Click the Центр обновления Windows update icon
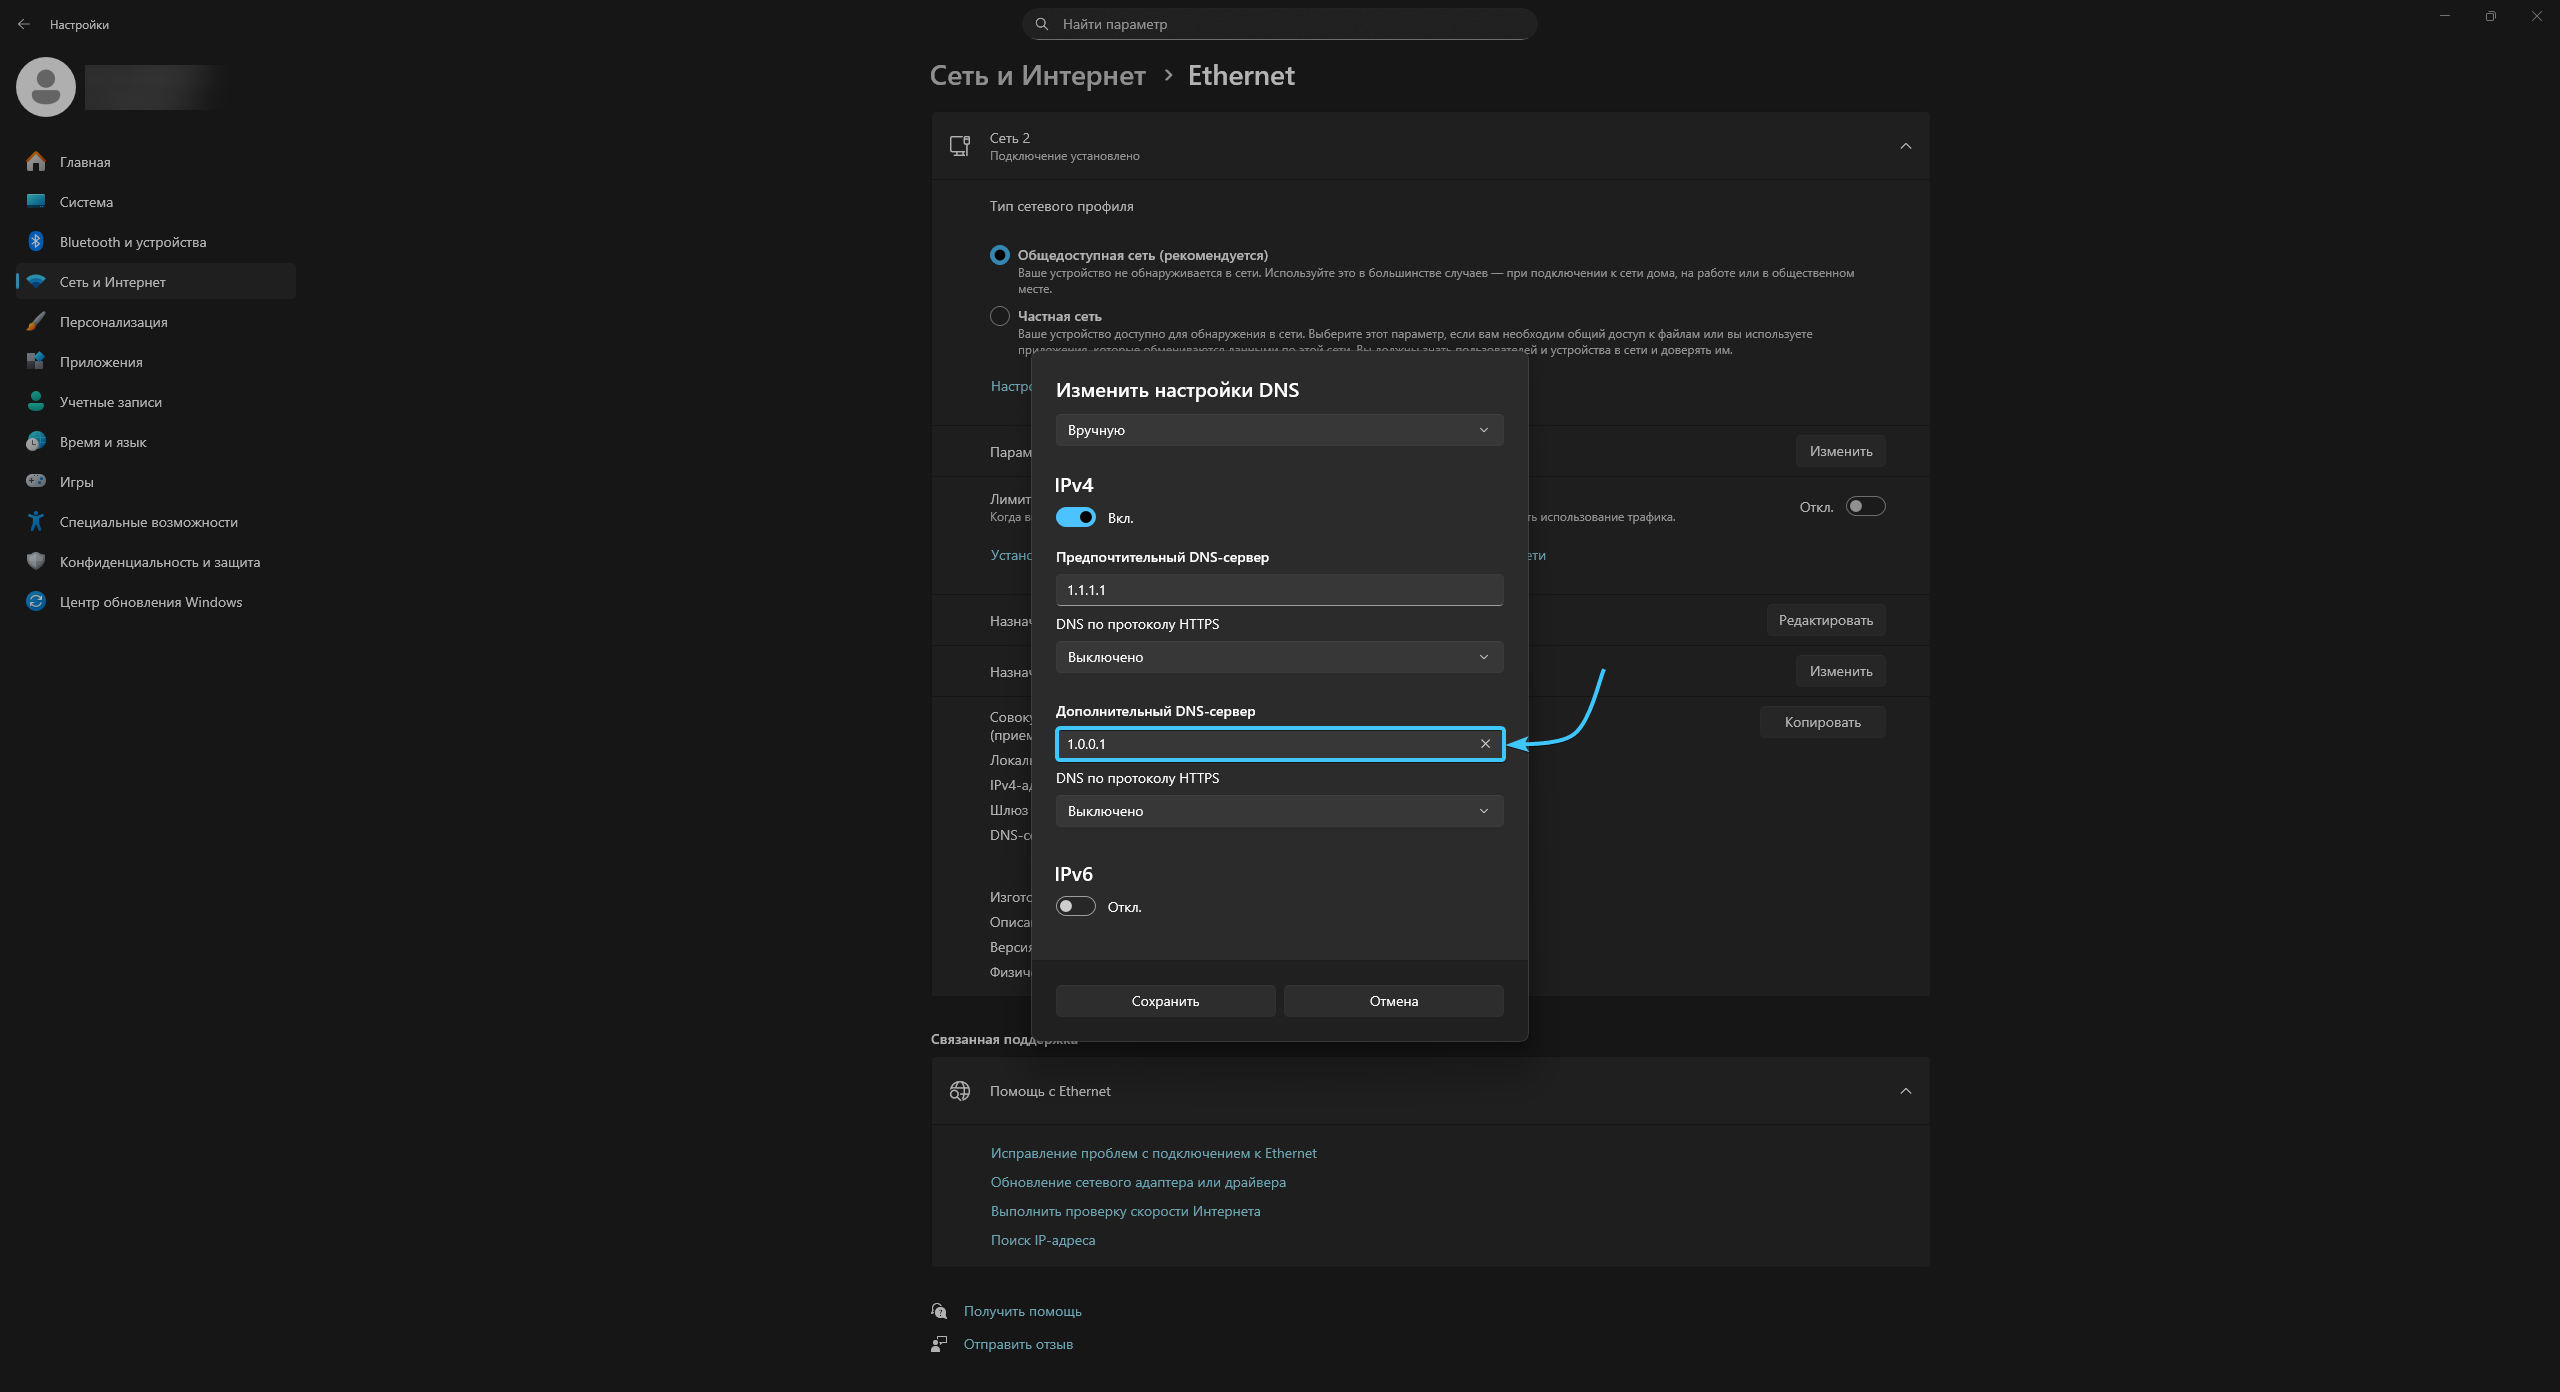 tap(36, 602)
